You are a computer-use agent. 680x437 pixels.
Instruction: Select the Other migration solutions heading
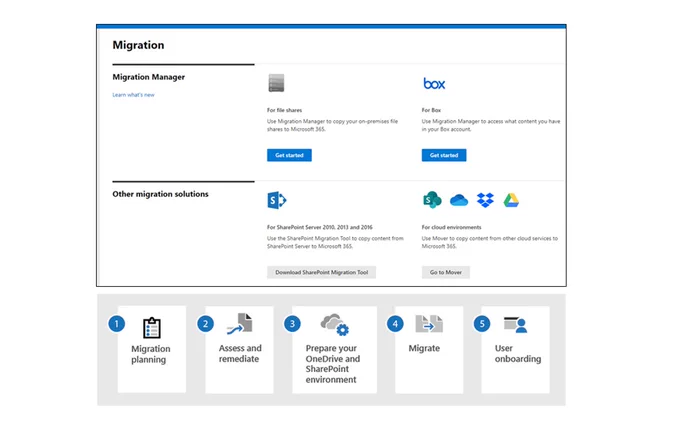pos(160,194)
